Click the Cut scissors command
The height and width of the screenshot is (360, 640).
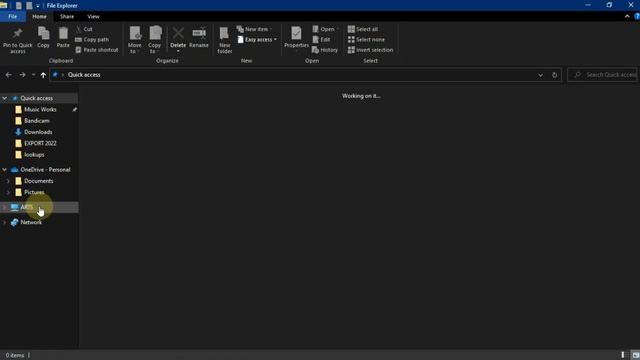coord(84,29)
